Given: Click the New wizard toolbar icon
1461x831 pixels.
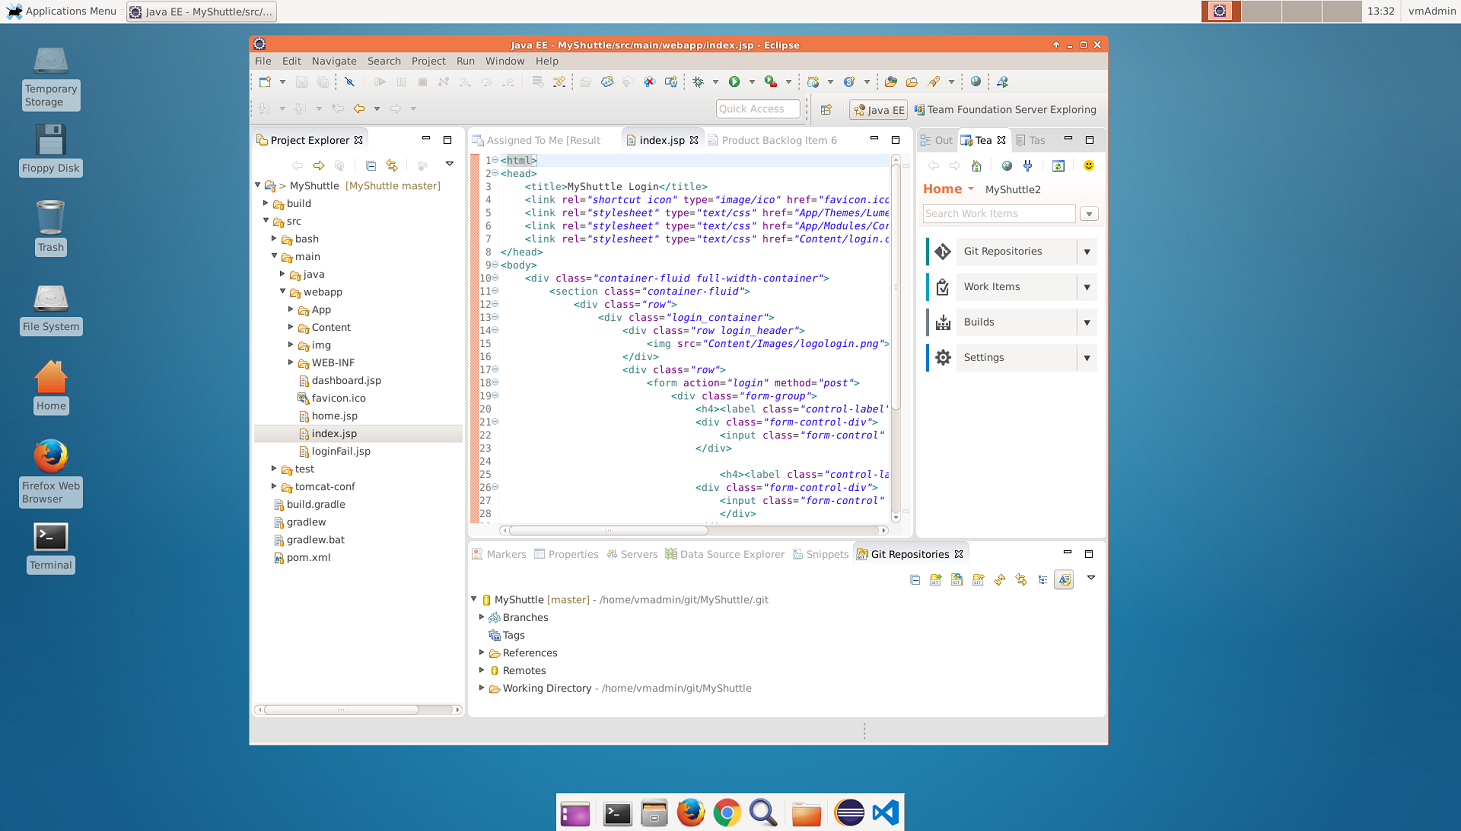Looking at the screenshot, I should [265, 82].
